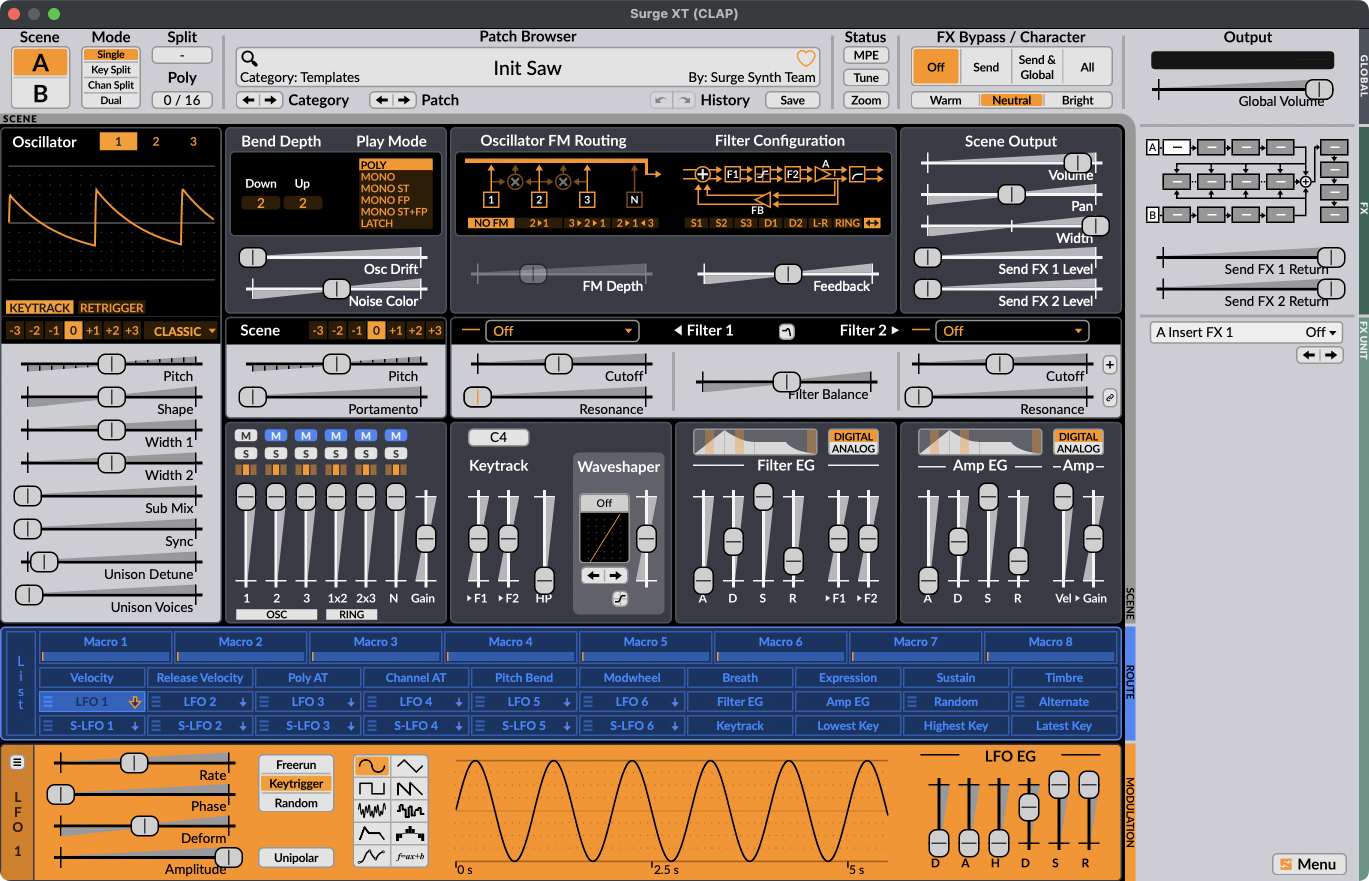The width and height of the screenshot is (1369, 881).
Task: Click the filter subtype icon between filters
Action: [x=787, y=332]
